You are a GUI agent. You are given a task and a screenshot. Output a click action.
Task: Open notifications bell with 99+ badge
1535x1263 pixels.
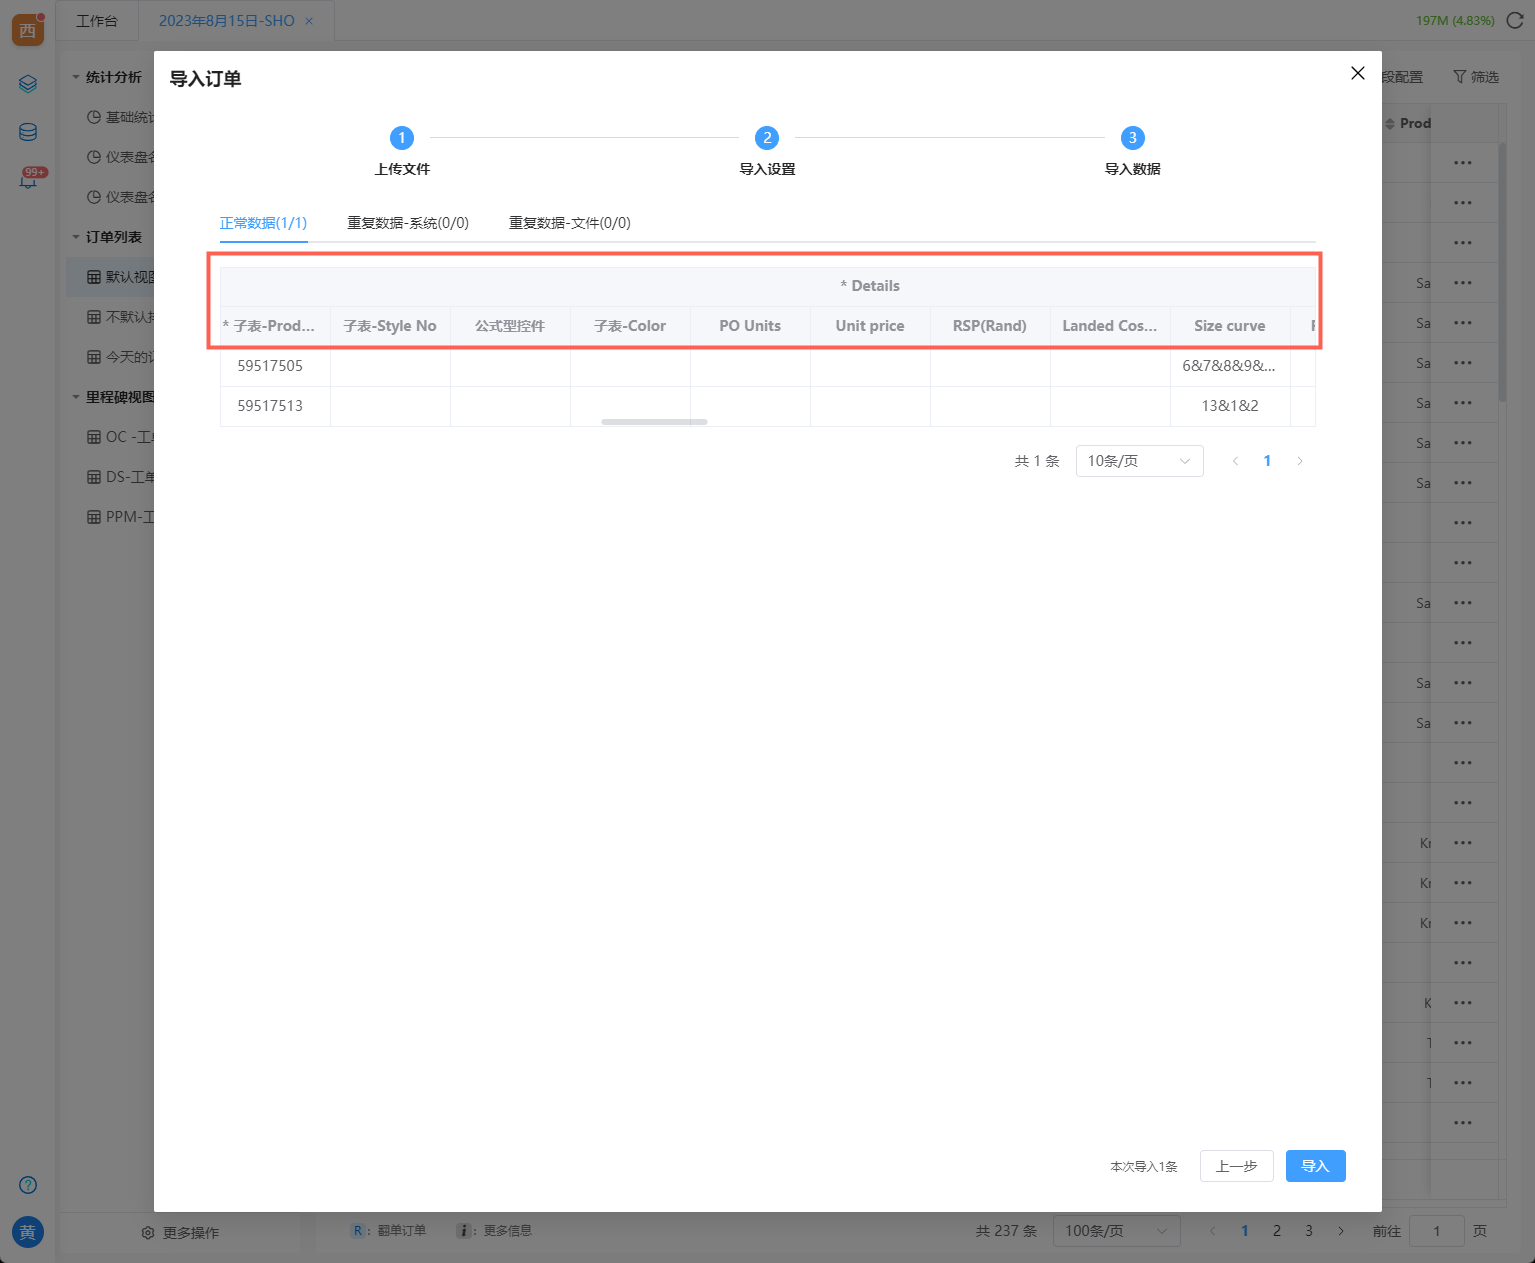click(28, 181)
